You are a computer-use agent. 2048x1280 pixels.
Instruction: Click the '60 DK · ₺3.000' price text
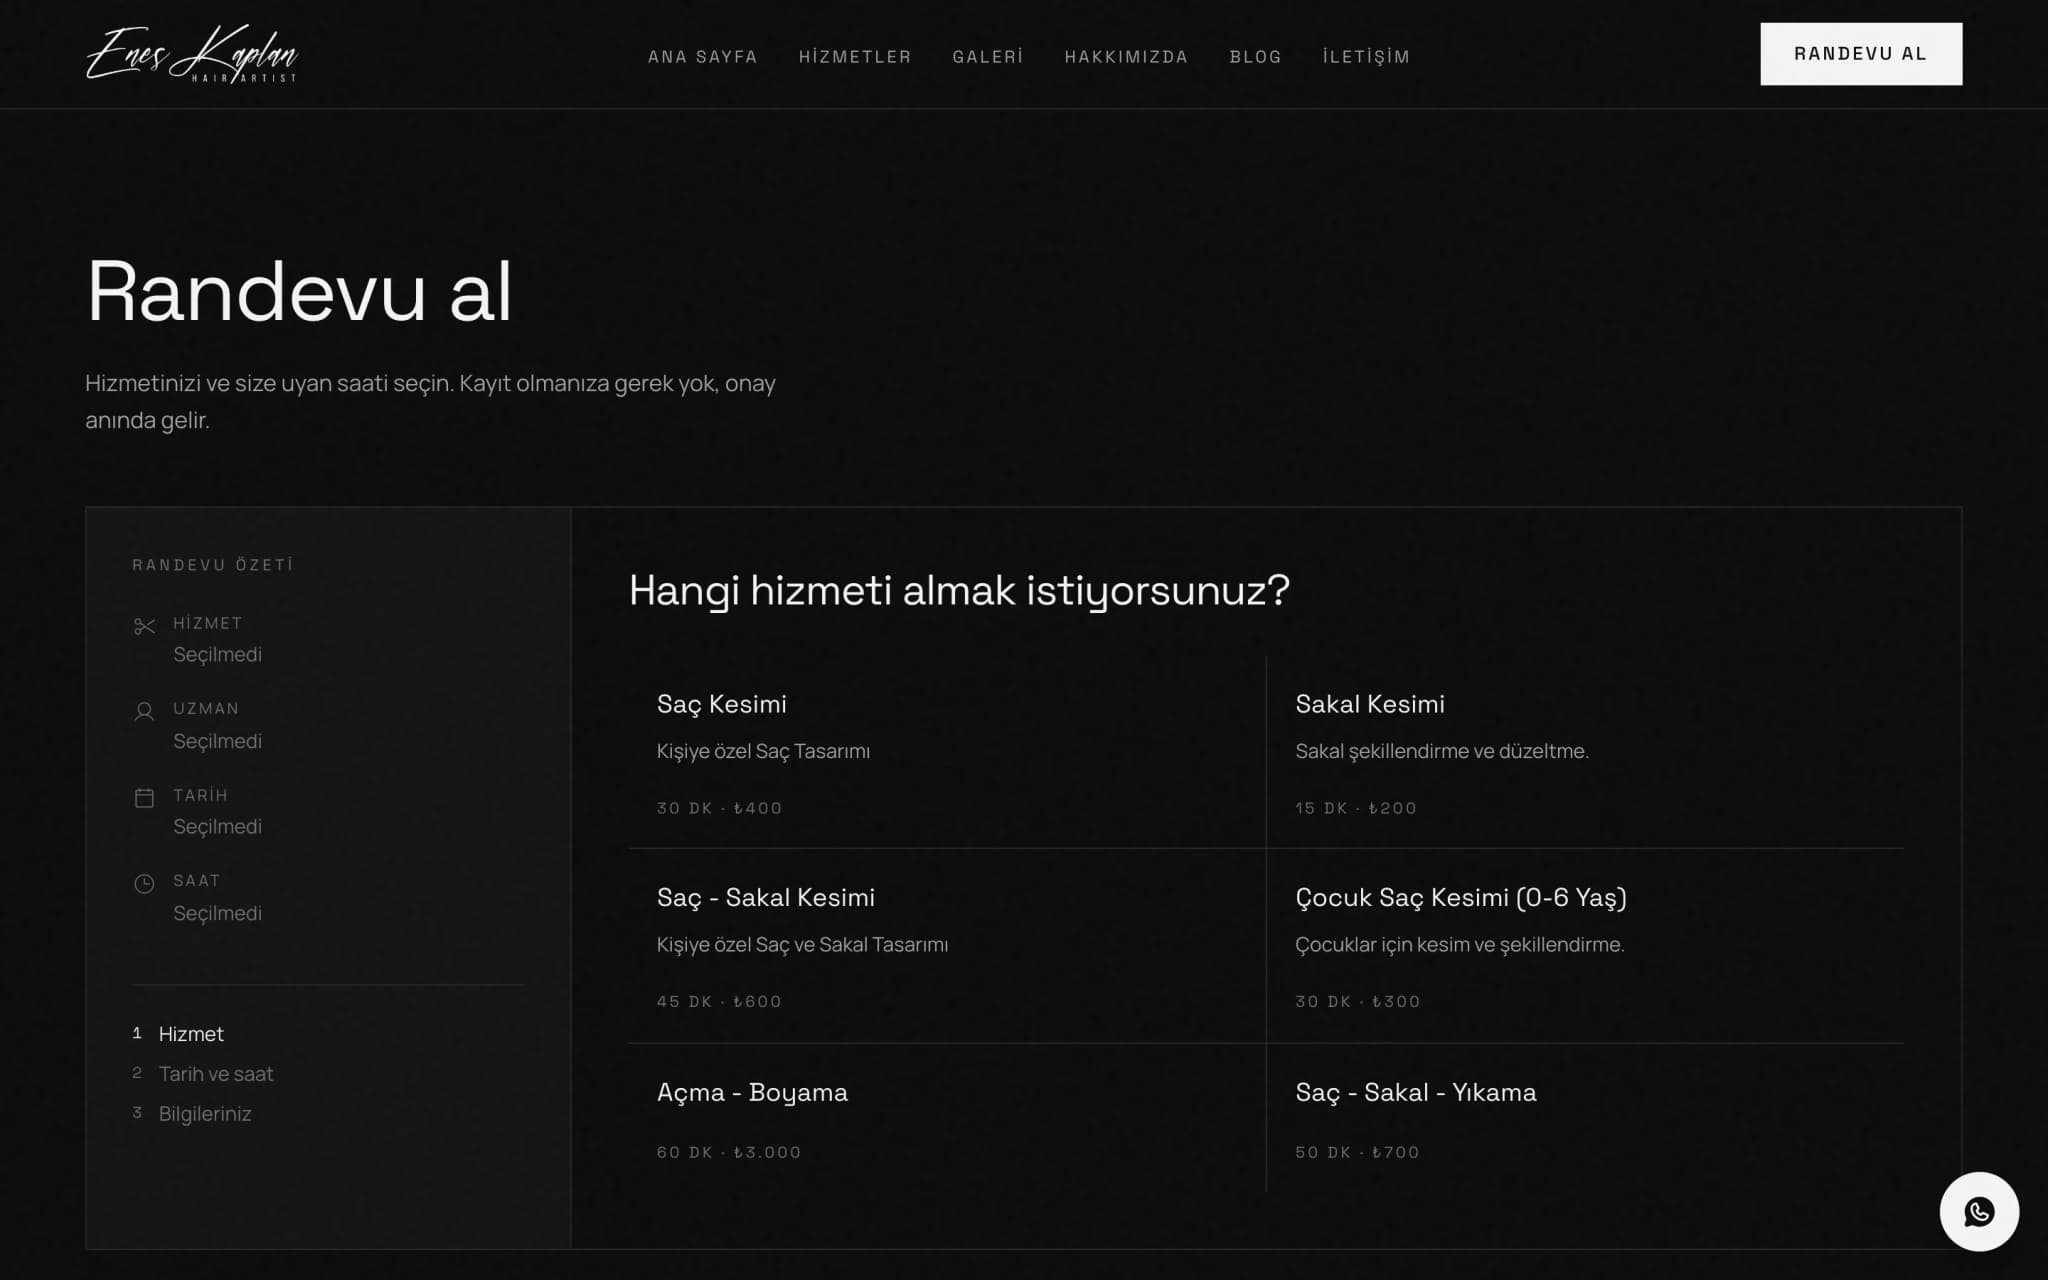tap(729, 1152)
